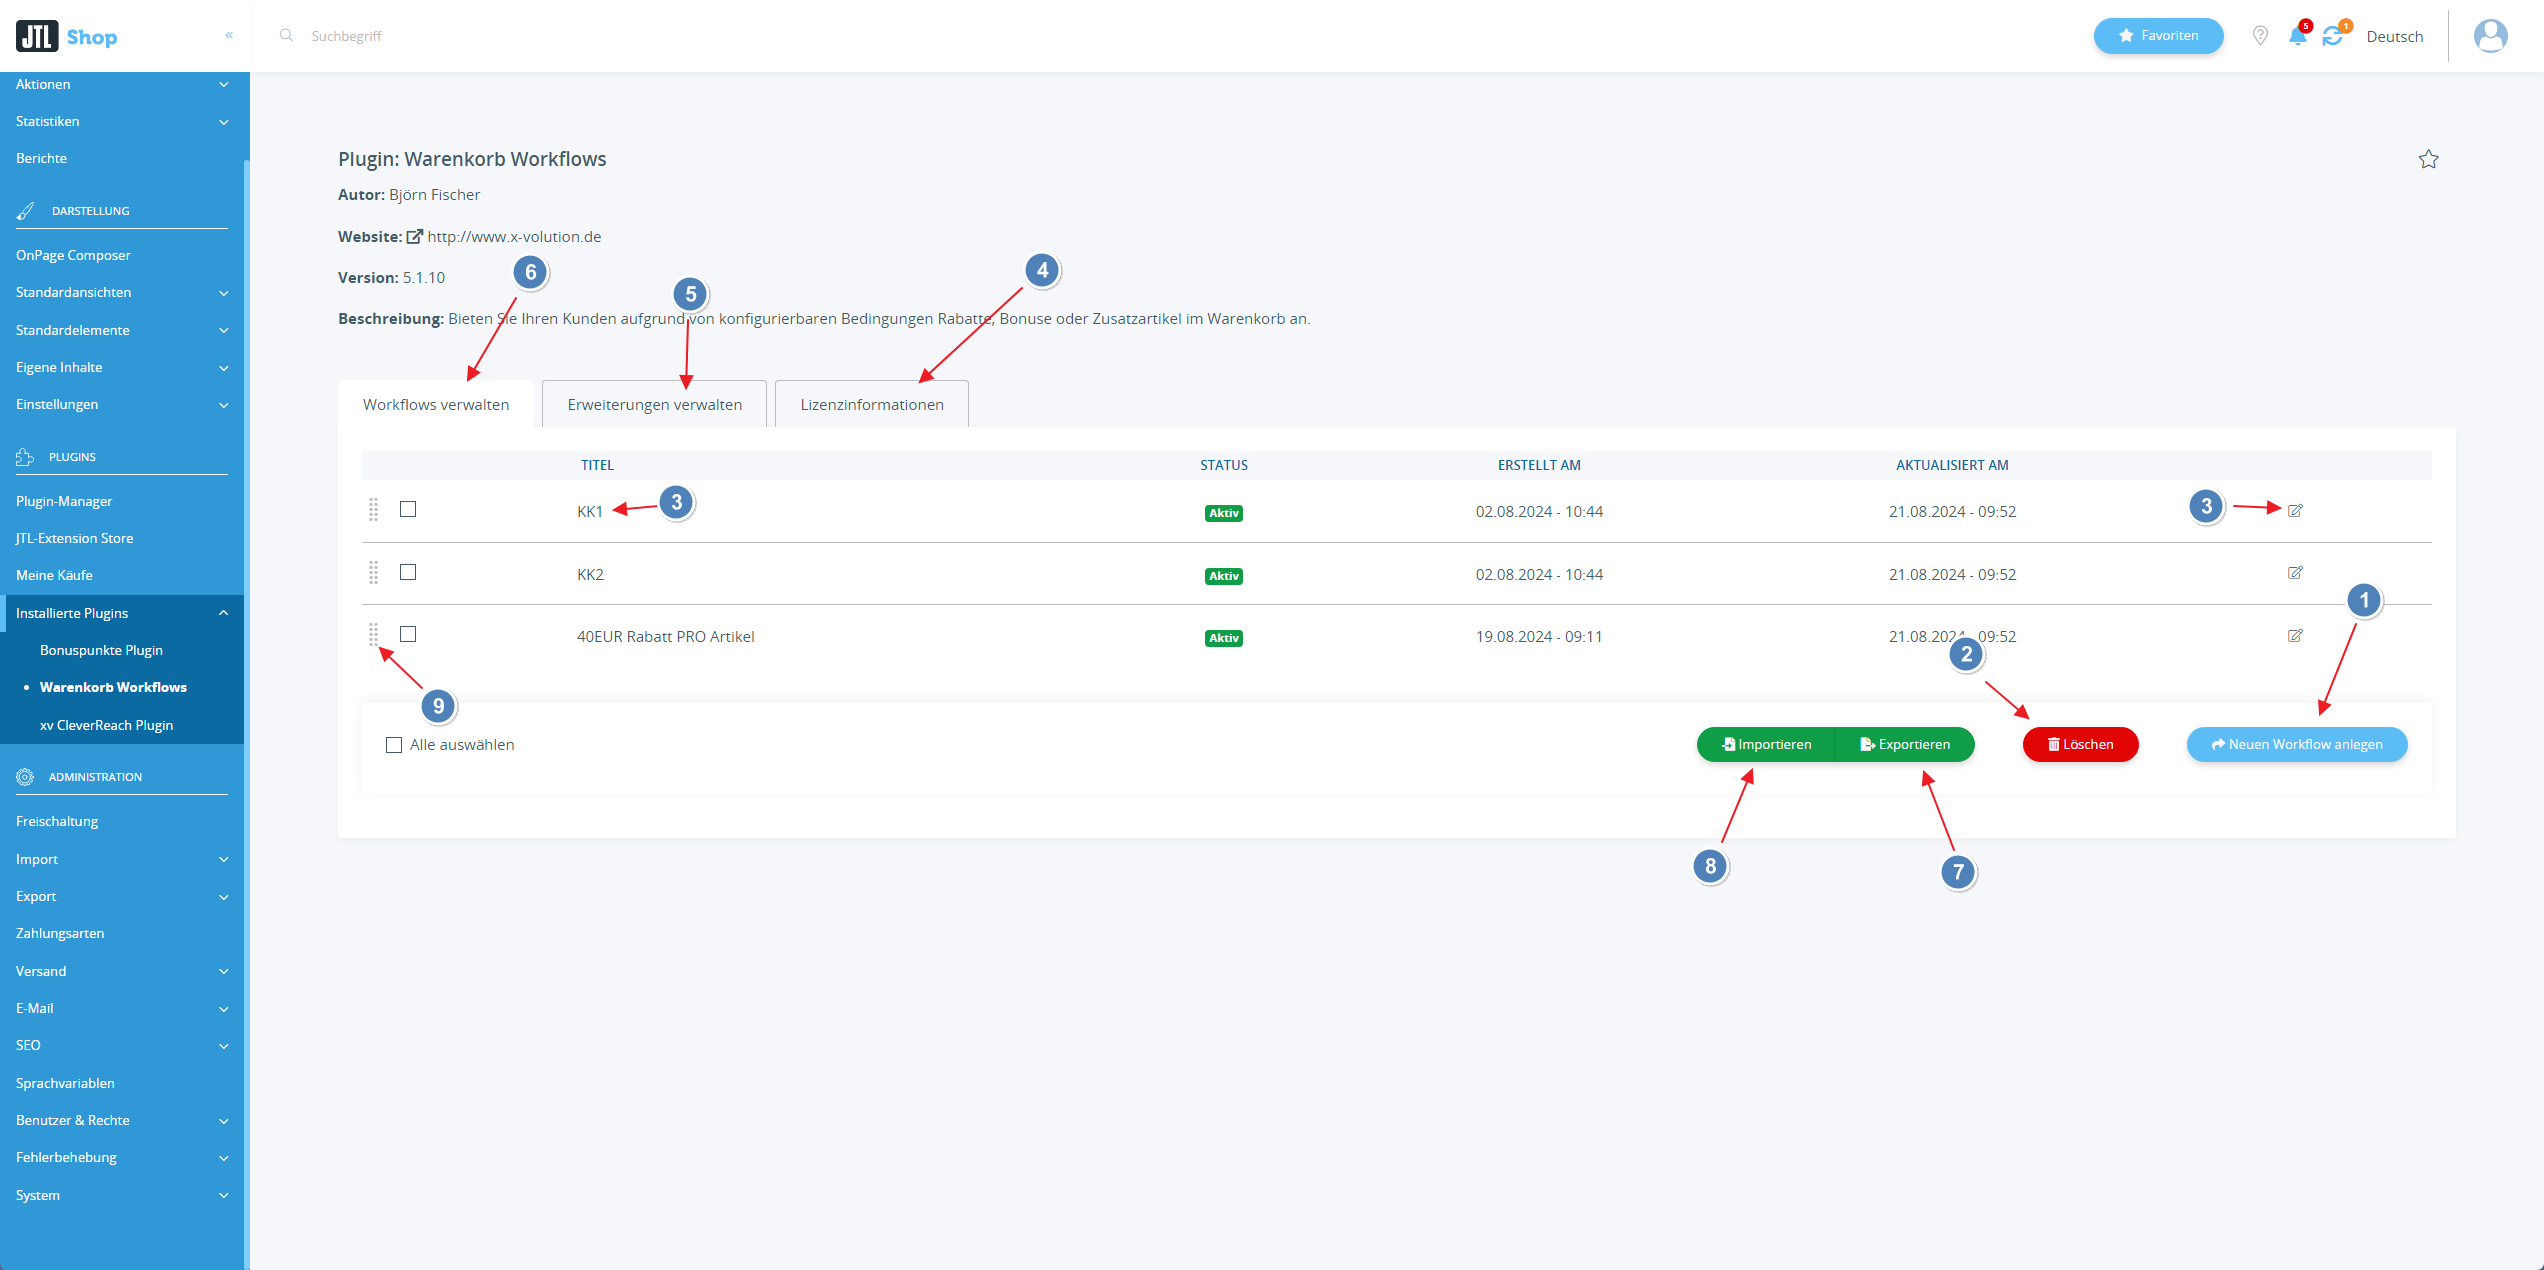Expand the Aktionen menu
The height and width of the screenshot is (1270, 2544).
pos(122,84)
